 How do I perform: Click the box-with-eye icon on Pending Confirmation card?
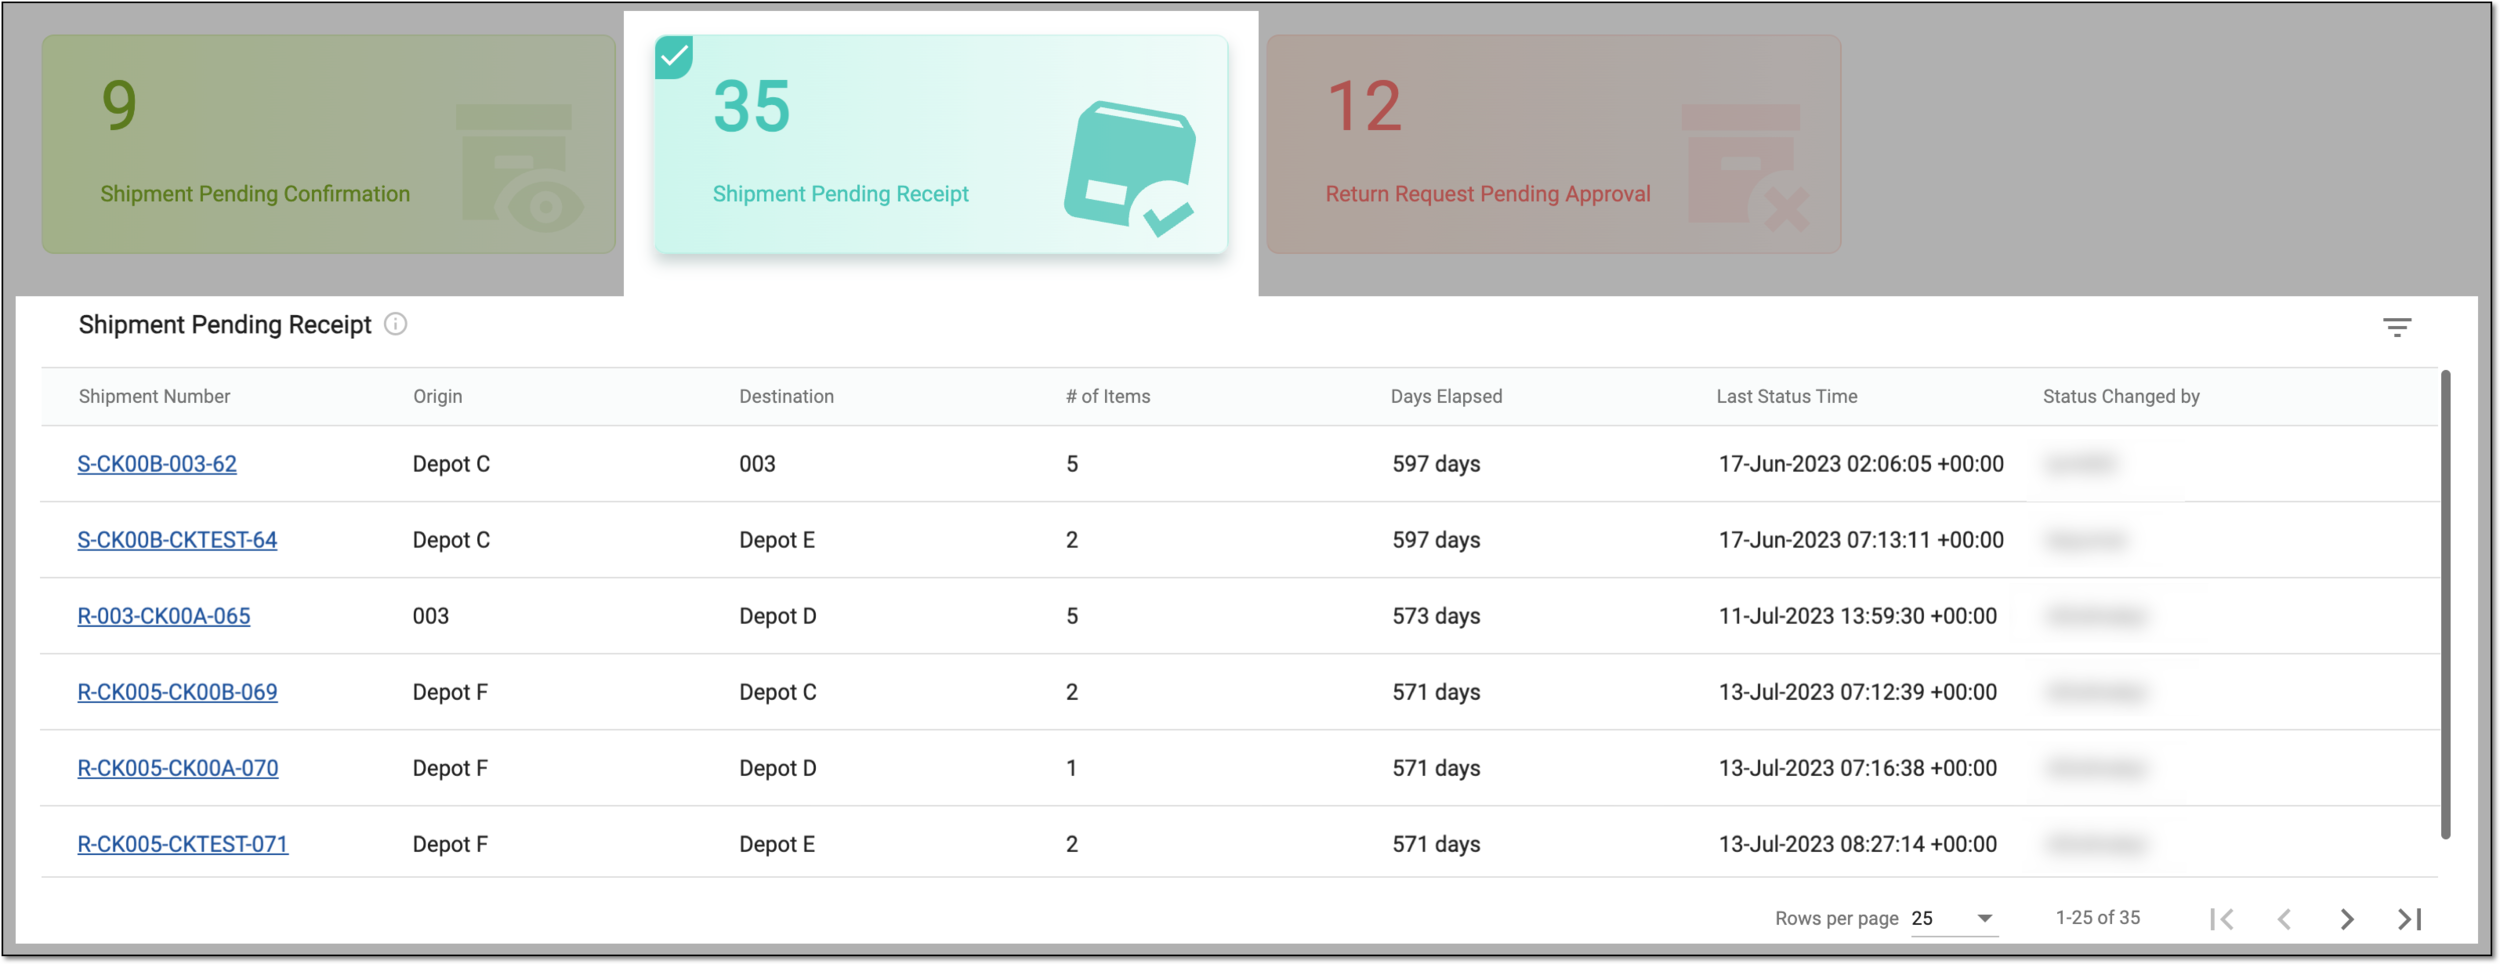pos(520,167)
